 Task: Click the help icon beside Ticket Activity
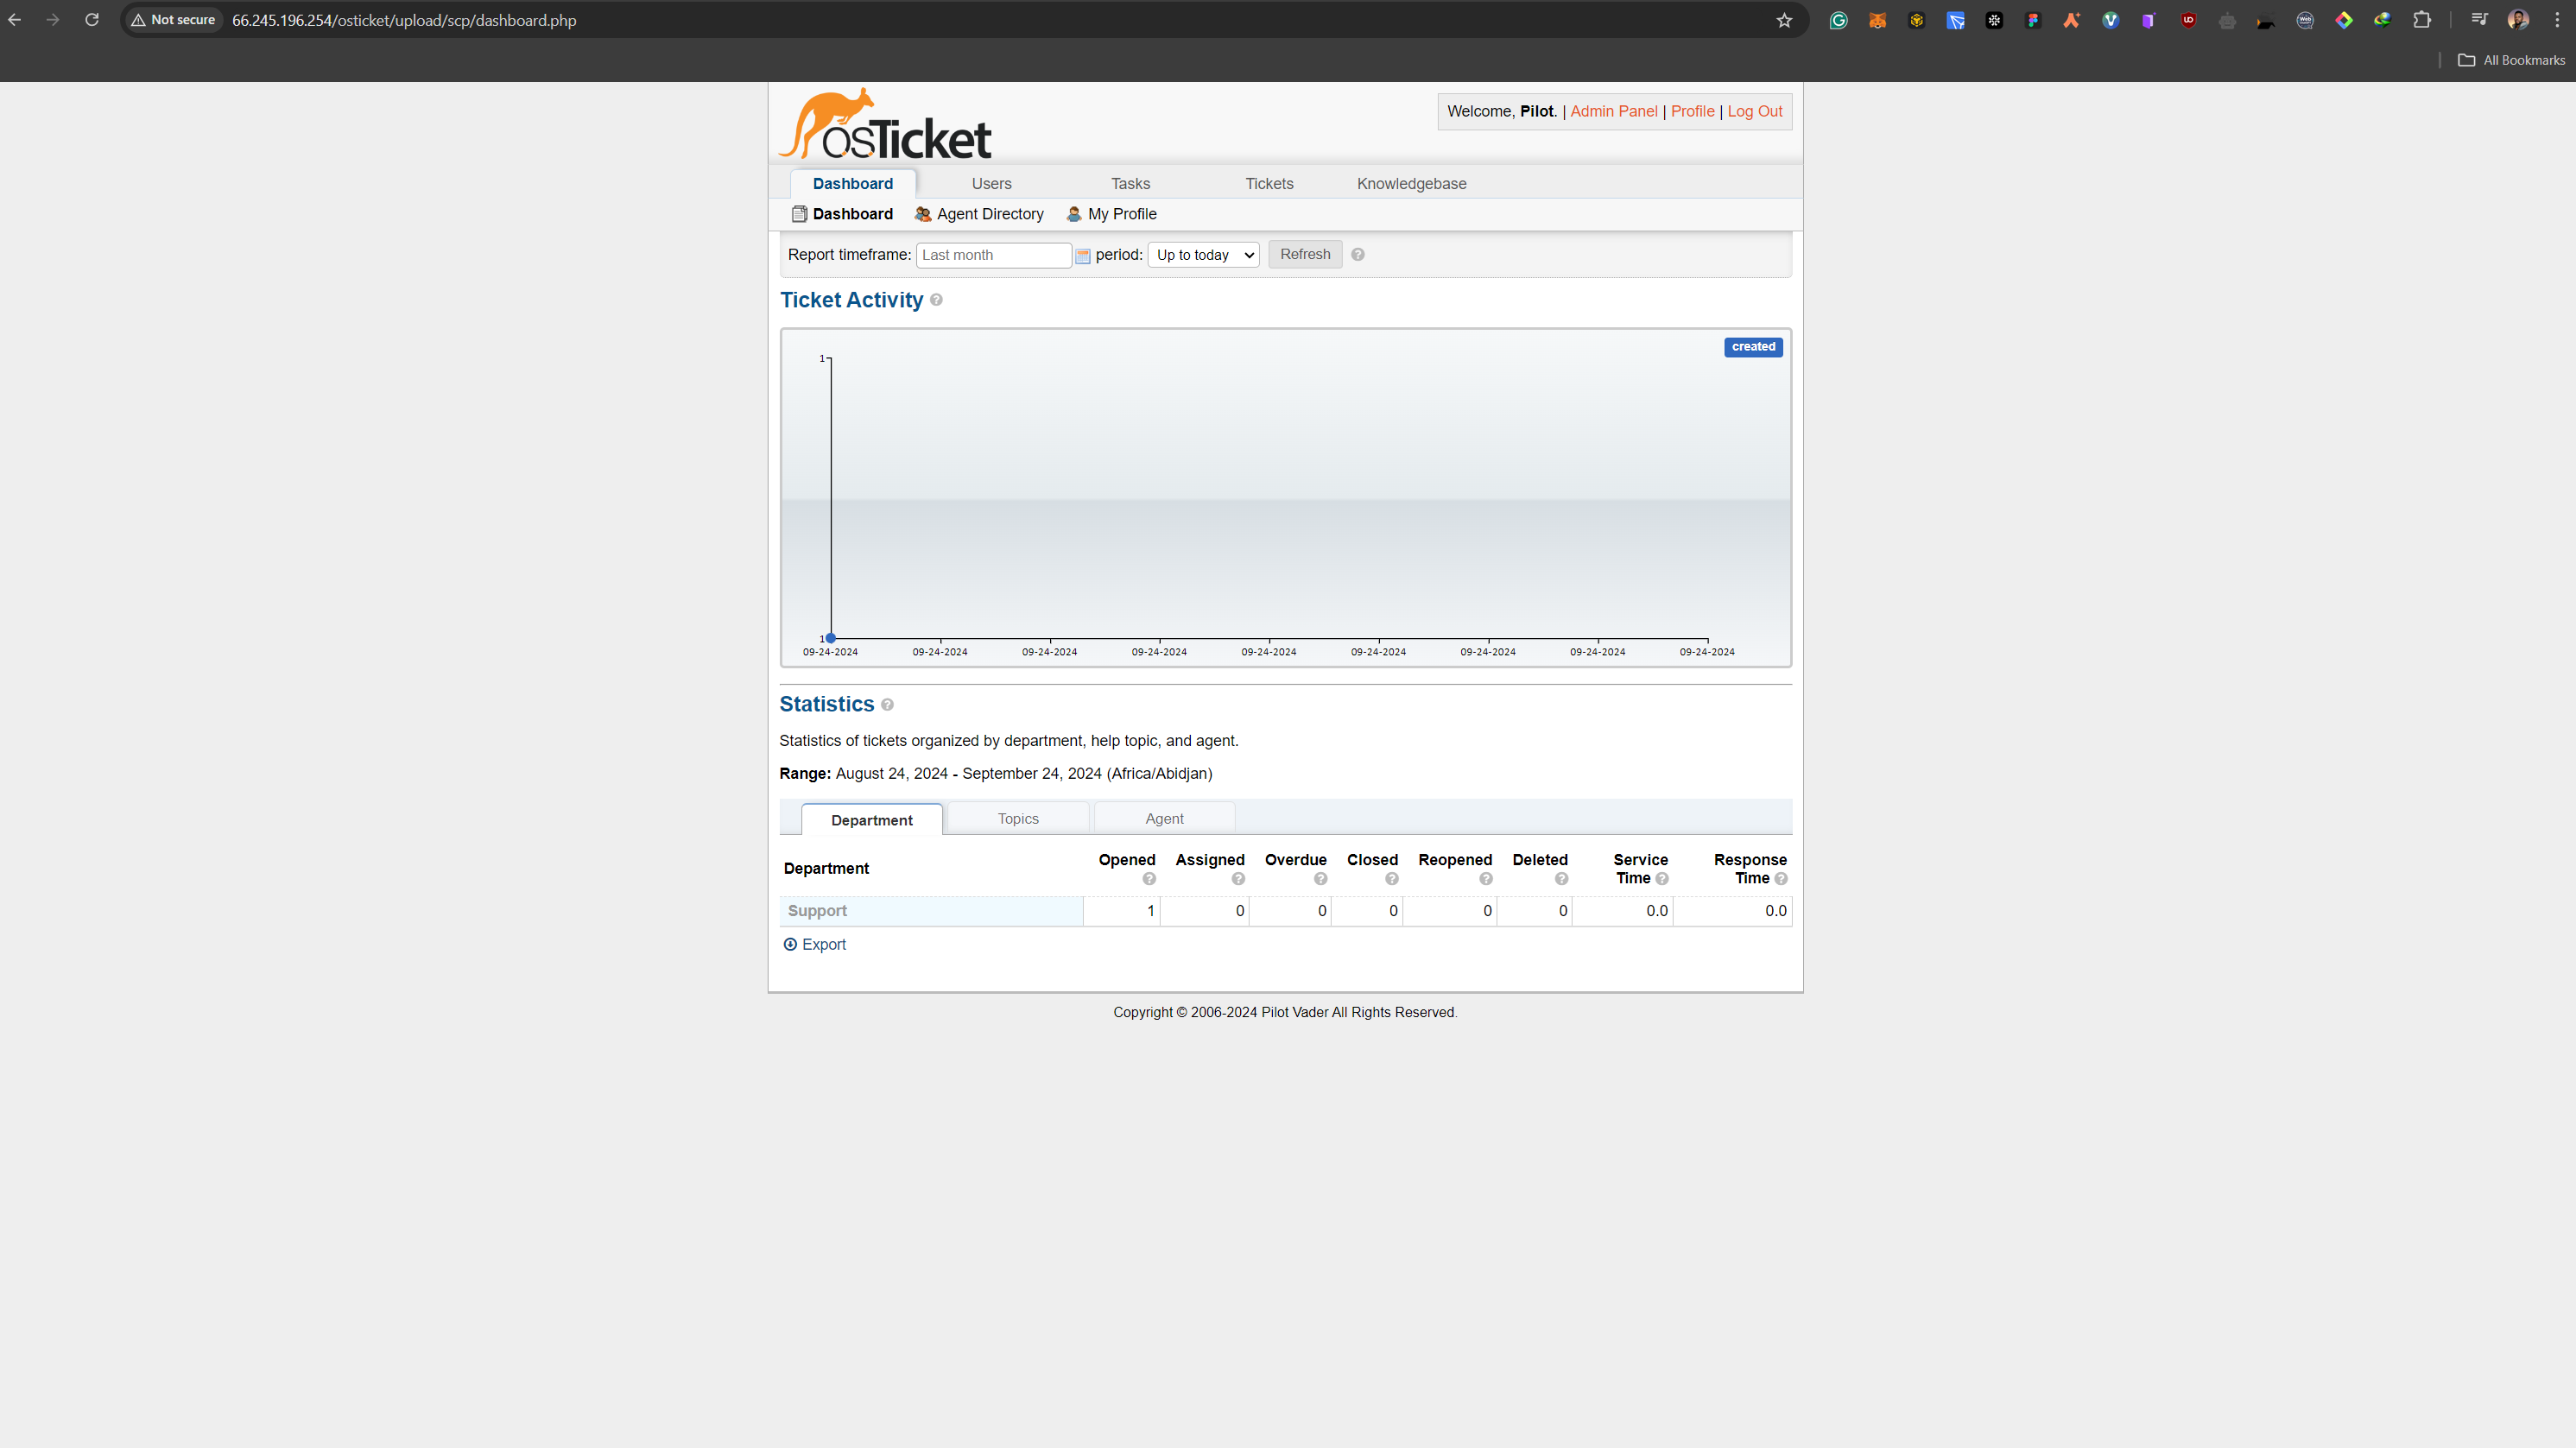(x=937, y=300)
